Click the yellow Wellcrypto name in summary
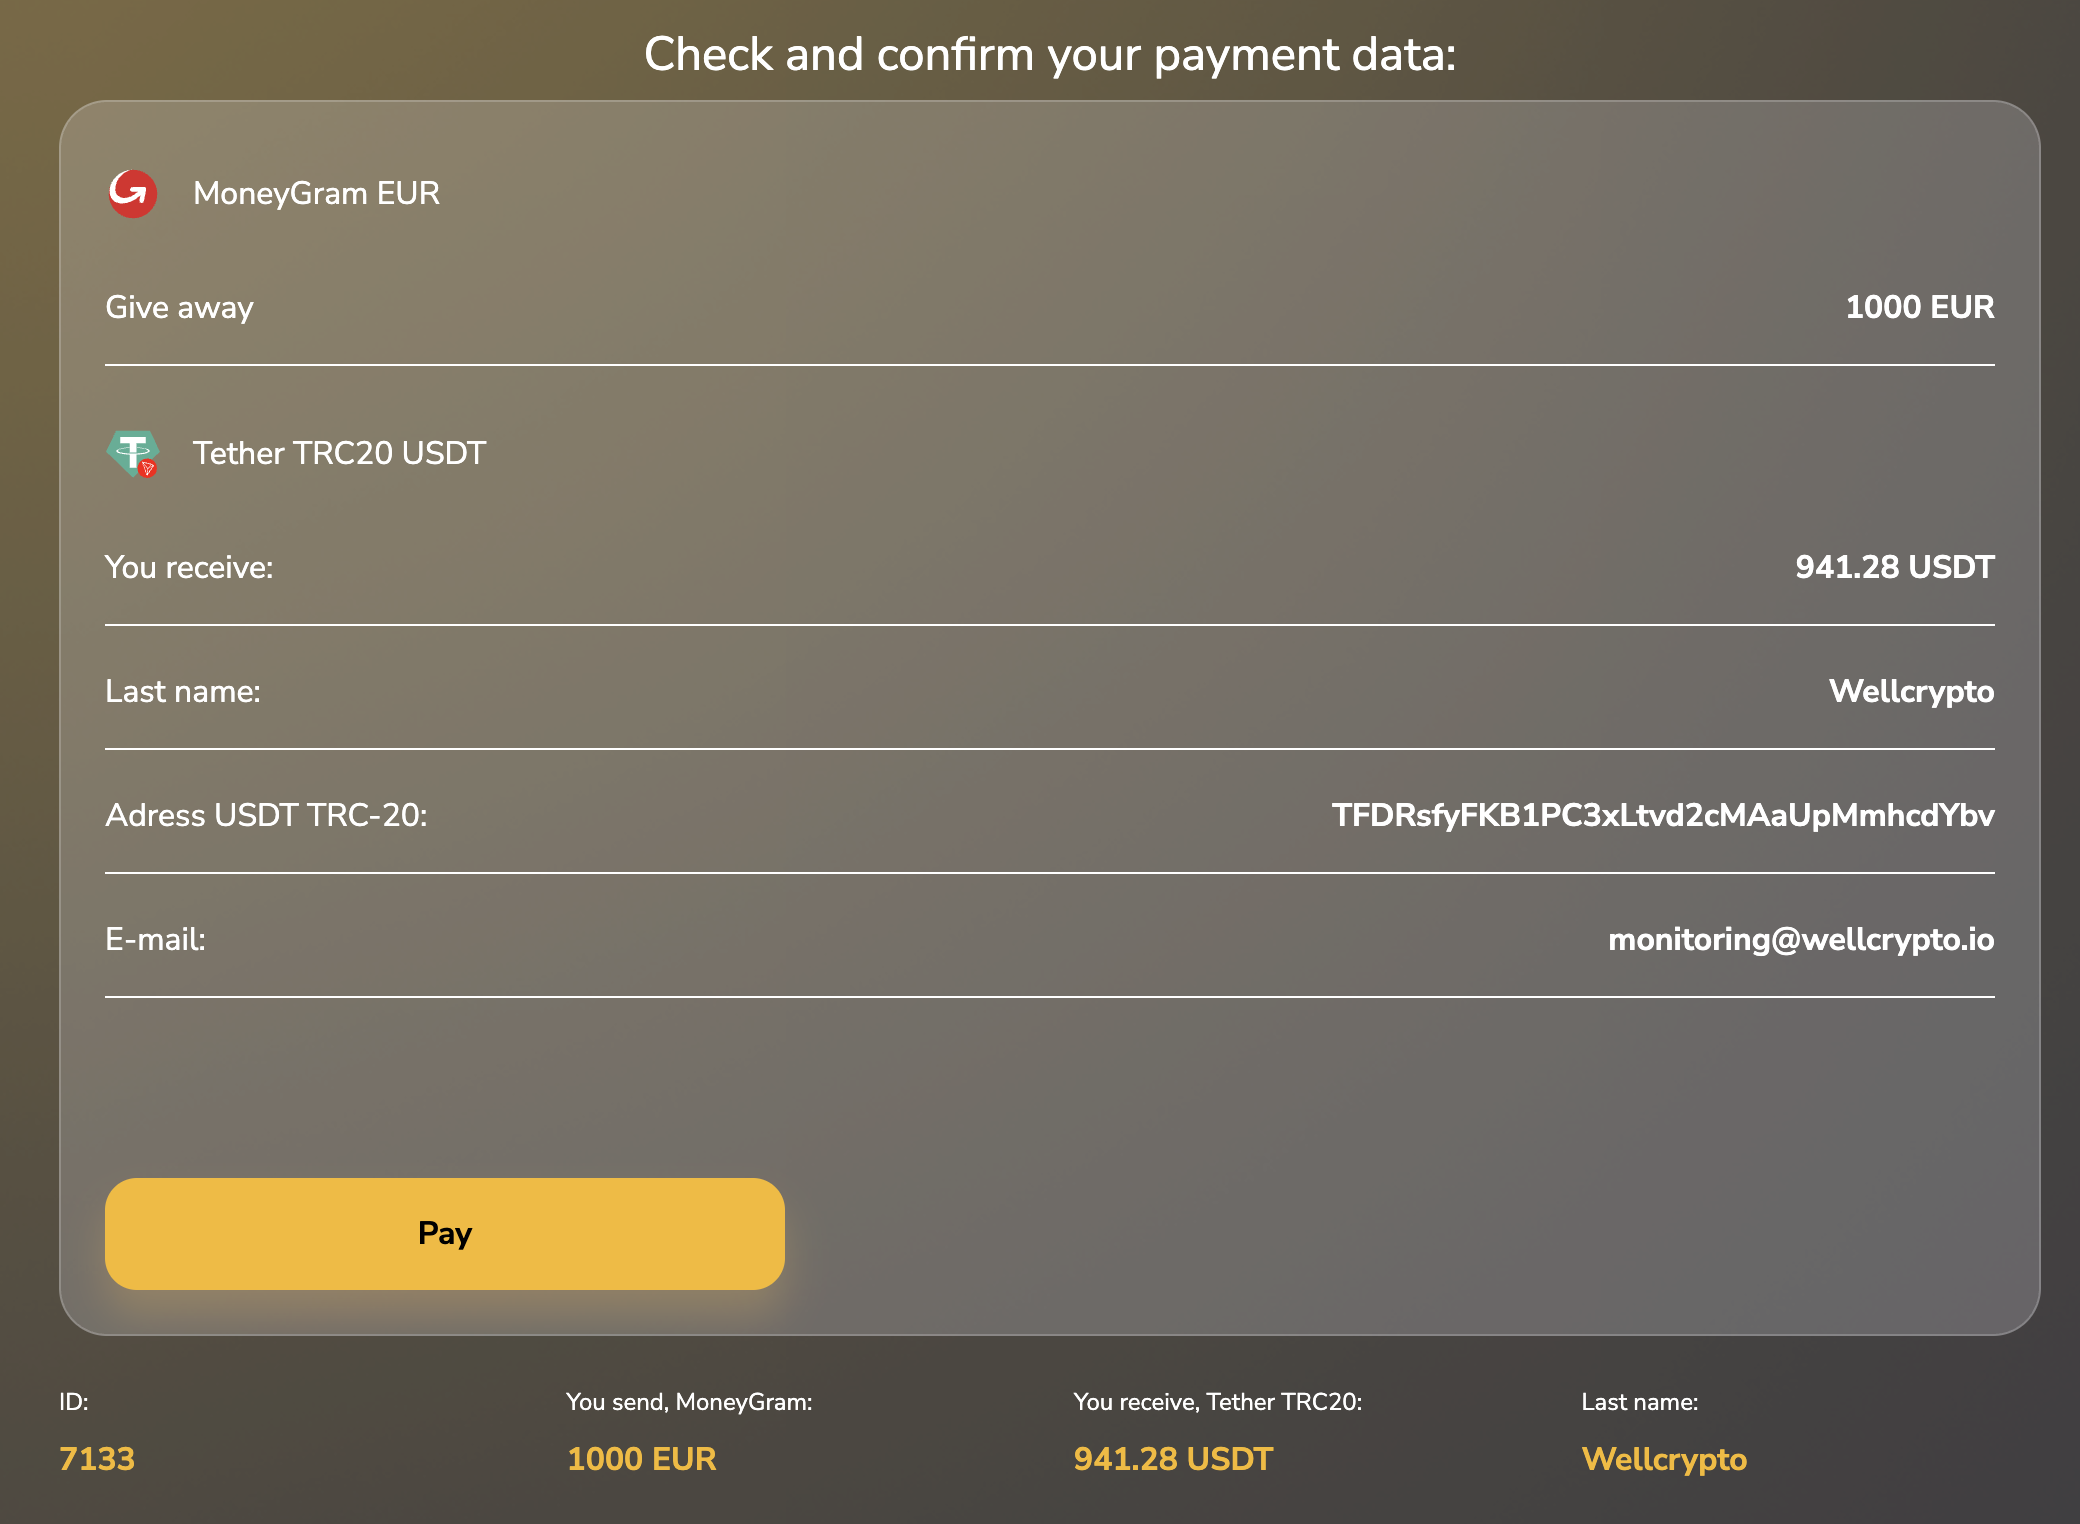Screen dimensions: 2080x1524 (x=1664, y=1459)
